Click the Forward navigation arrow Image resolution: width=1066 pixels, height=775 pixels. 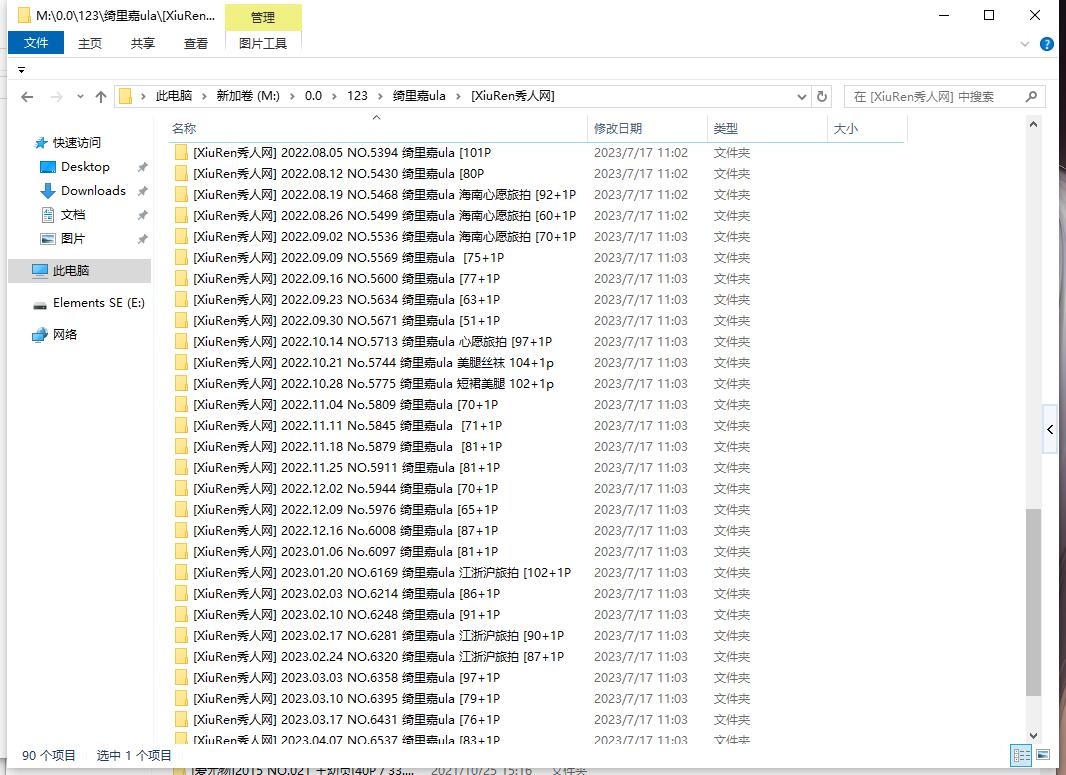[56, 97]
